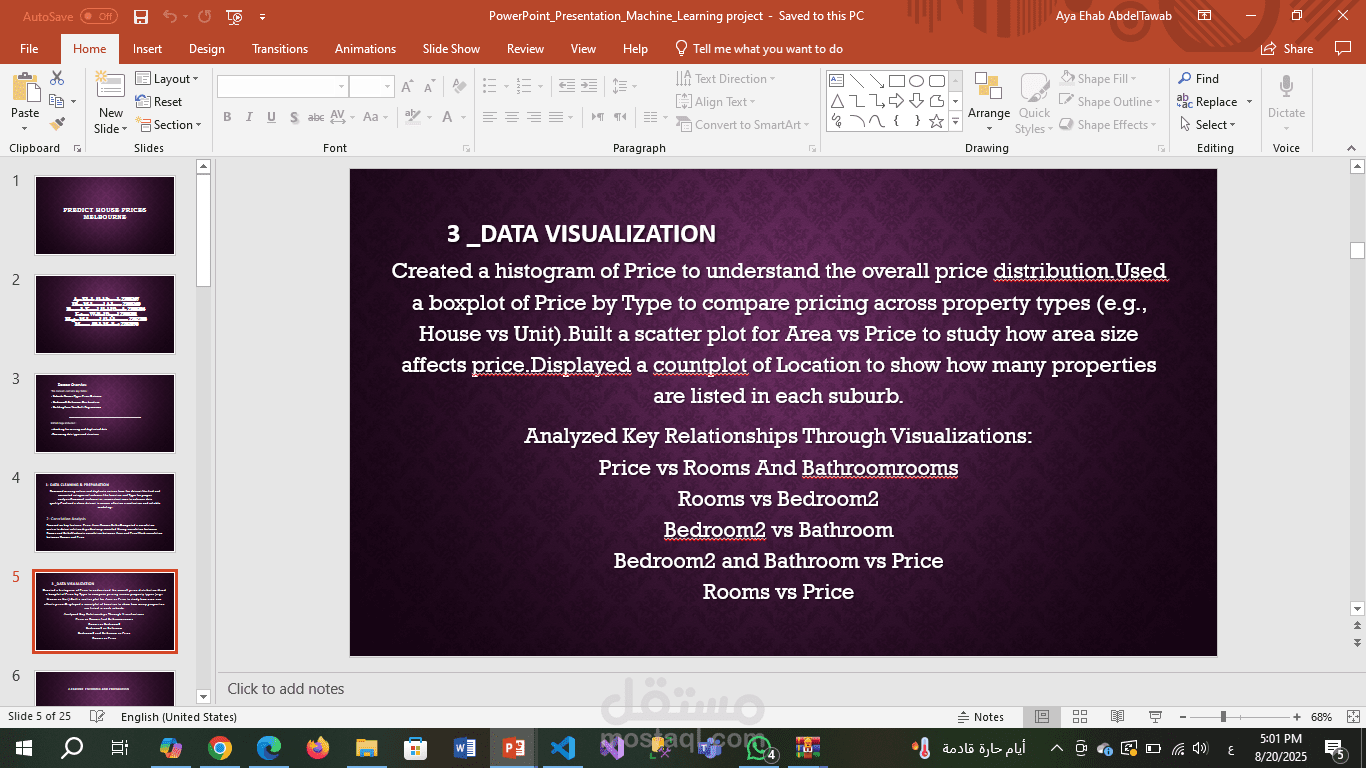The image size is (1366, 768).
Task: Click the Find button
Action: pyautogui.click(x=1198, y=79)
